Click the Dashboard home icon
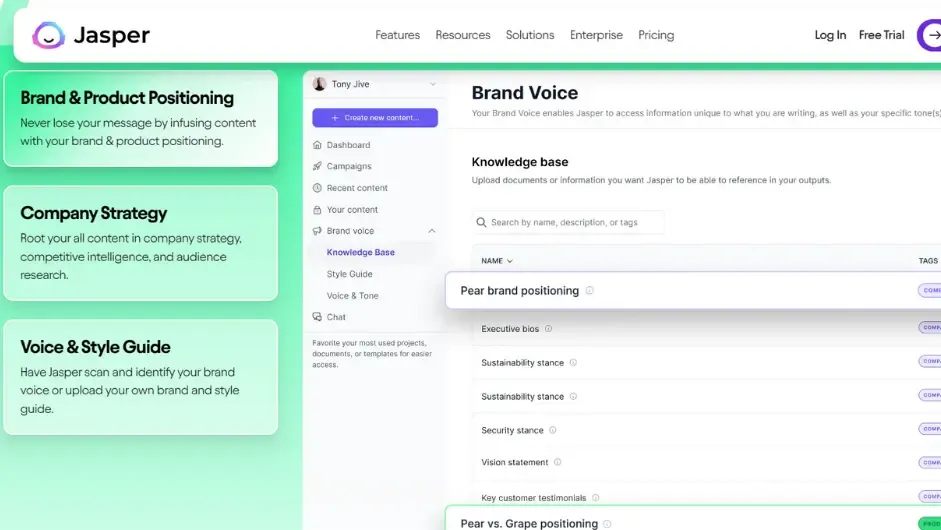The image size is (941, 530). pos(317,145)
